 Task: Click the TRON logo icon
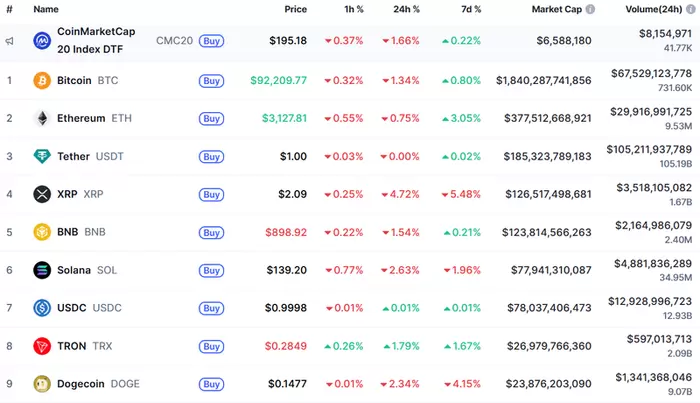click(42, 346)
